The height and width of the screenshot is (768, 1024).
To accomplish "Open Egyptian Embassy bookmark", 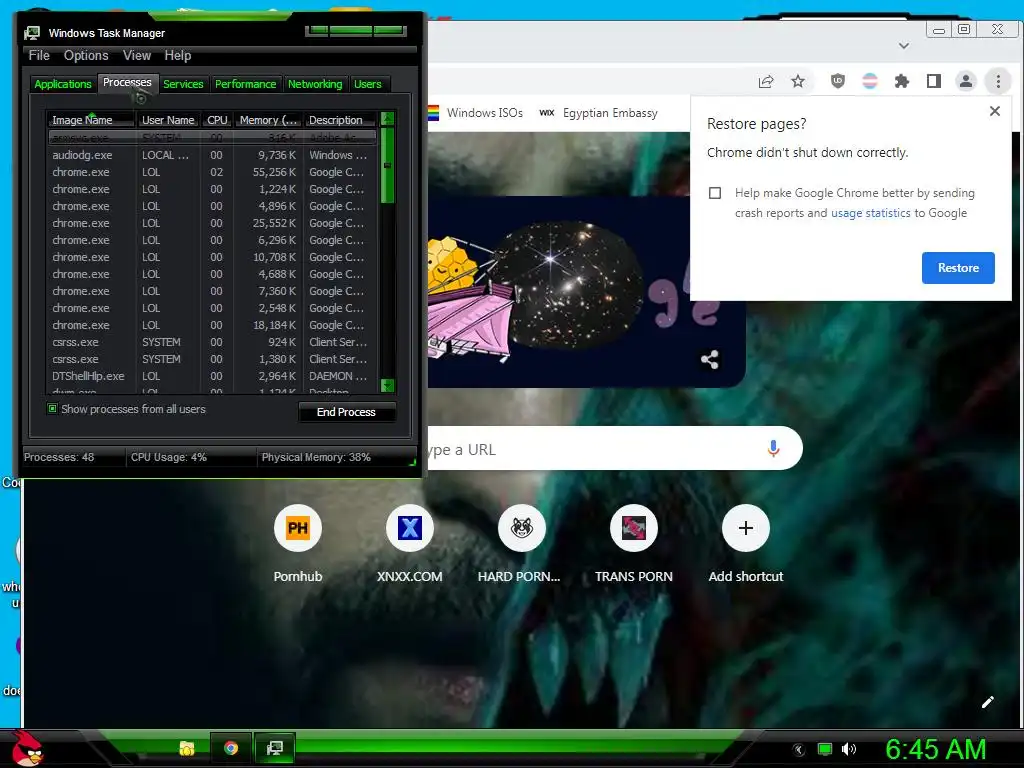I will point(600,113).
